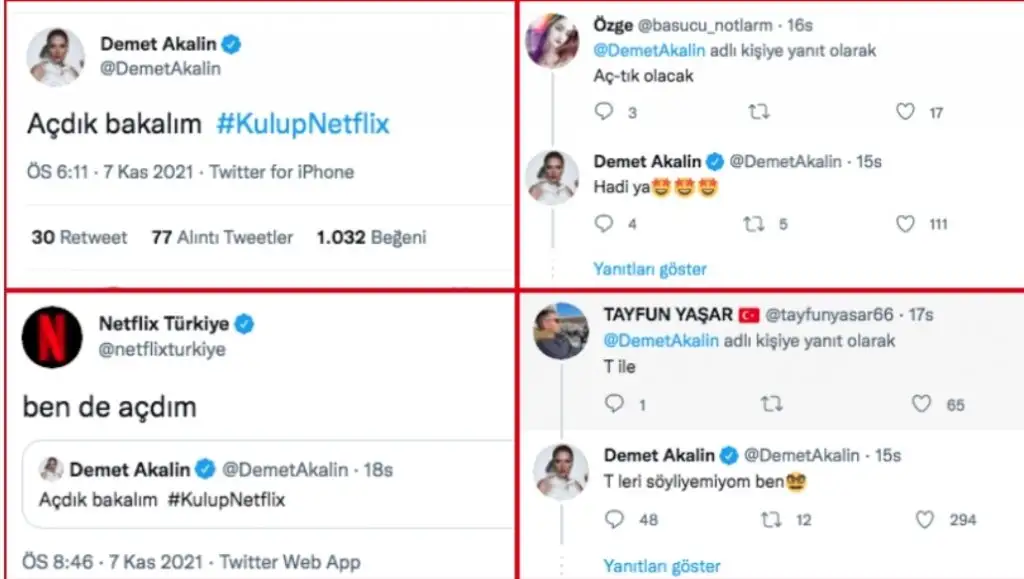Open the 30 Retweet list
The height and width of the screenshot is (579, 1024).
pos(79,237)
